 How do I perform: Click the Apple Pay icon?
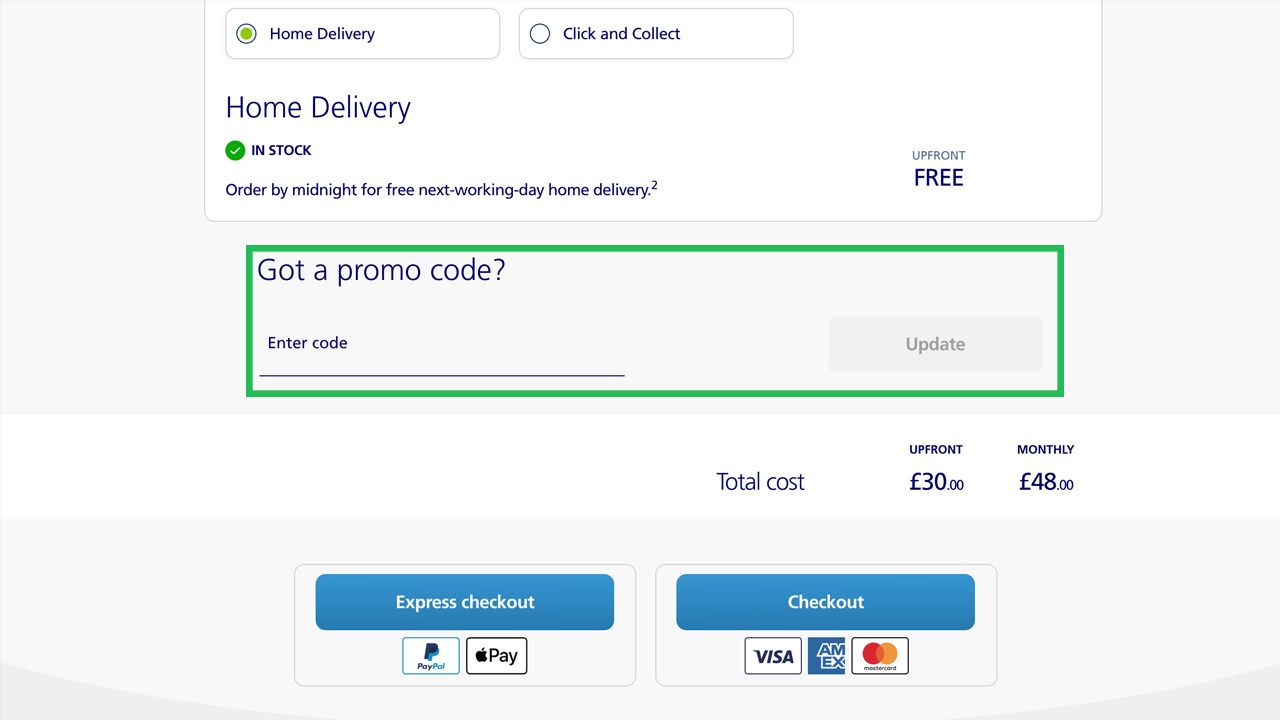496,656
